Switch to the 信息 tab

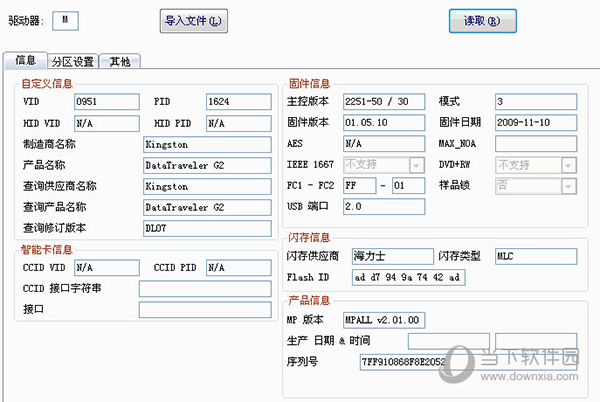(x=25, y=62)
